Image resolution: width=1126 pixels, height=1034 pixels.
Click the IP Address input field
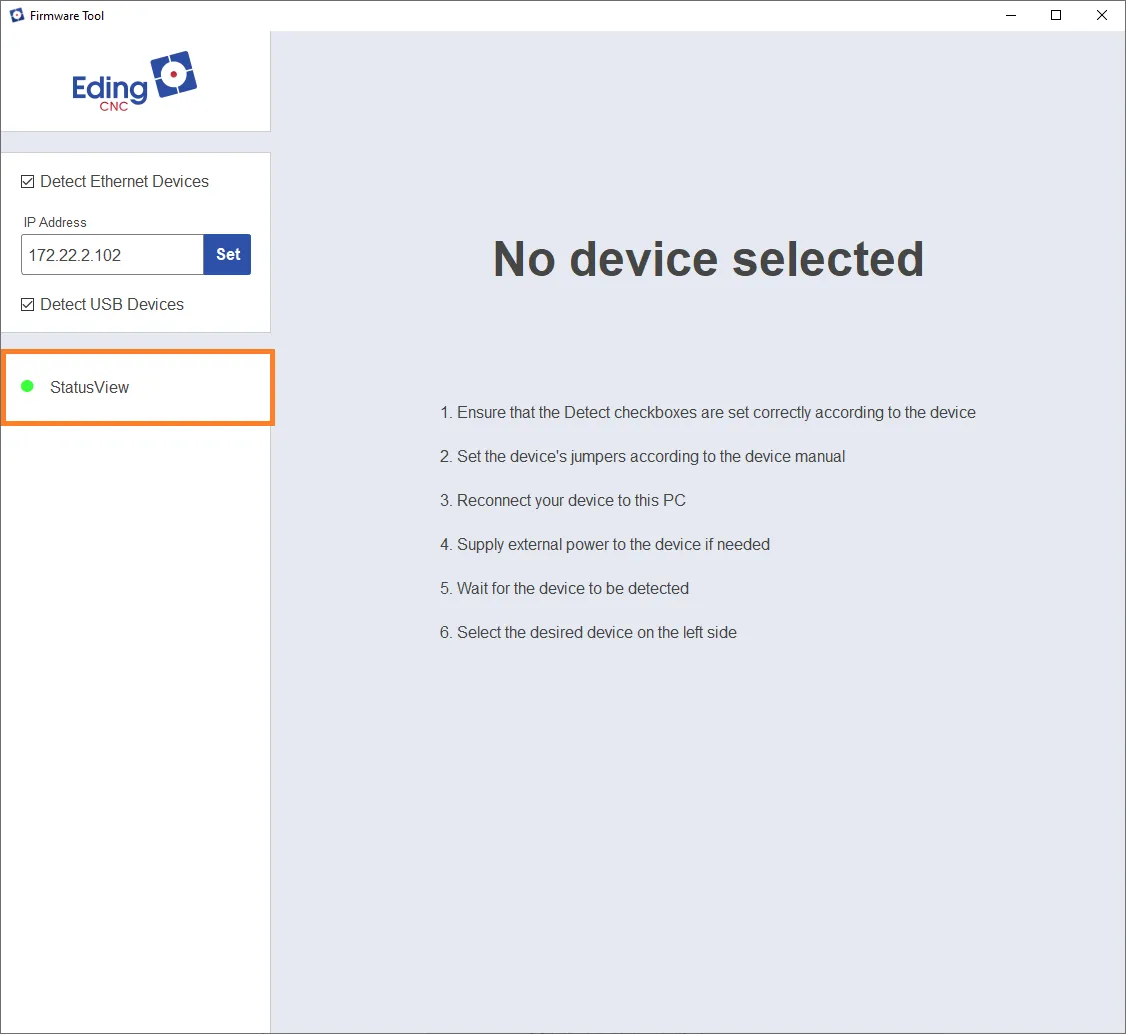point(112,254)
